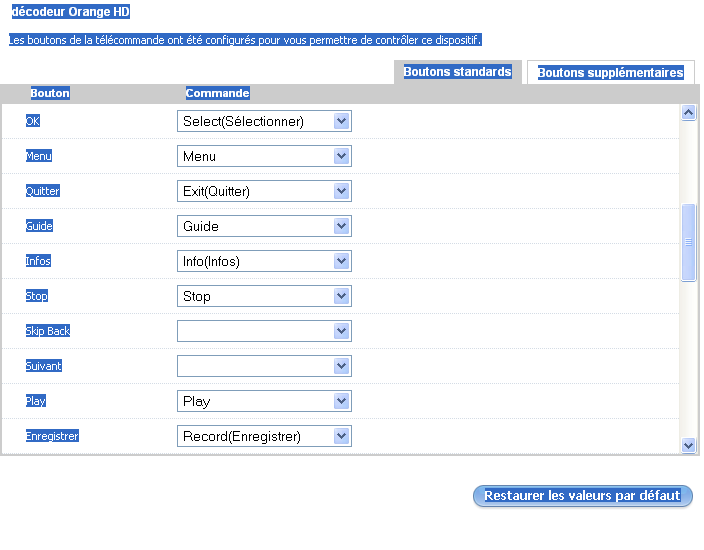
Task: Click the Bouton column header
Action: (x=50, y=93)
